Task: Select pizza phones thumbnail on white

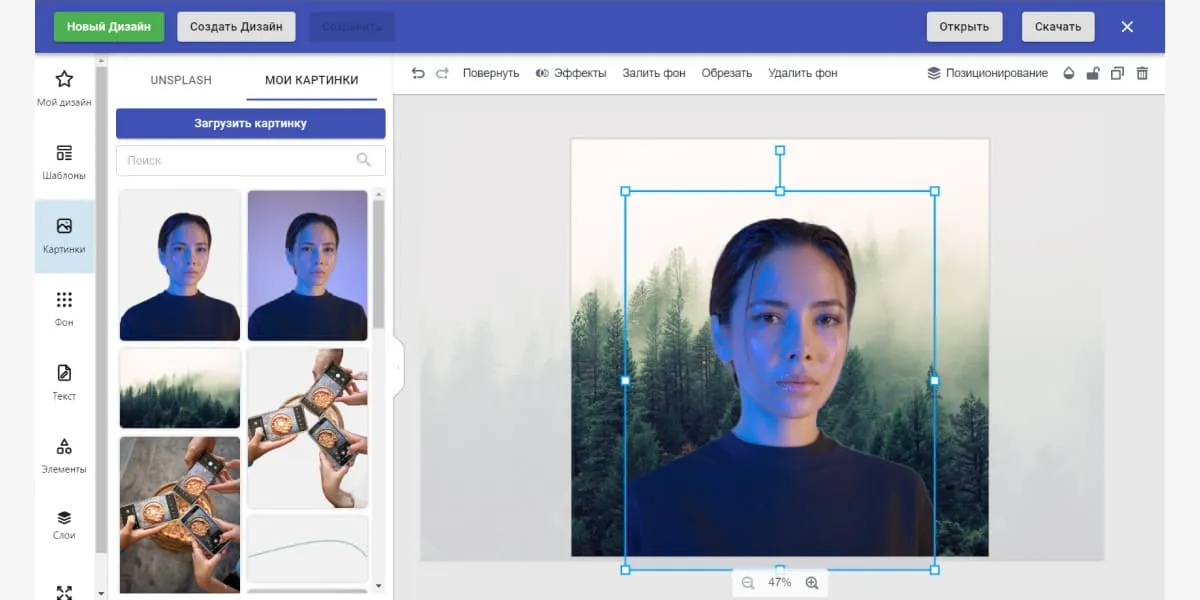Action: [x=308, y=428]
